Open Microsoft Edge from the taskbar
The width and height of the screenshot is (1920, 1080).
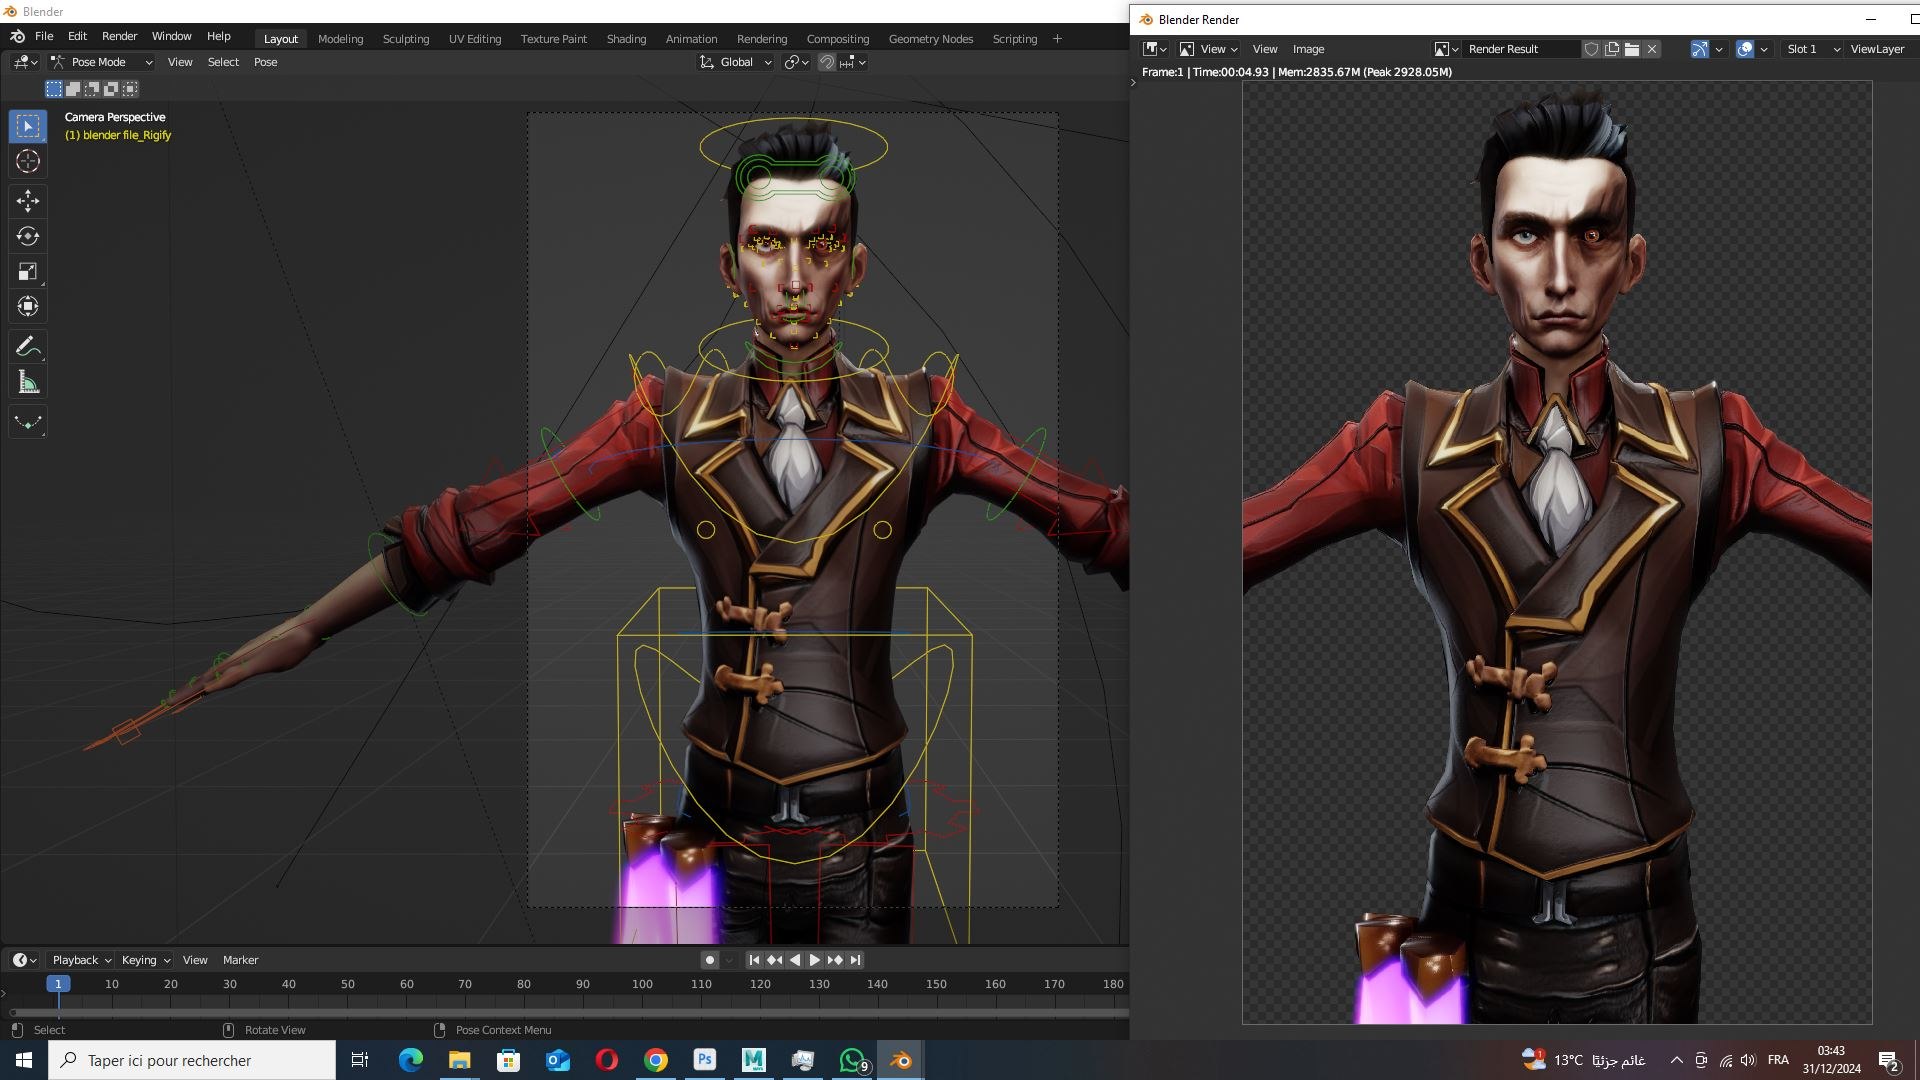[411, 1060]
